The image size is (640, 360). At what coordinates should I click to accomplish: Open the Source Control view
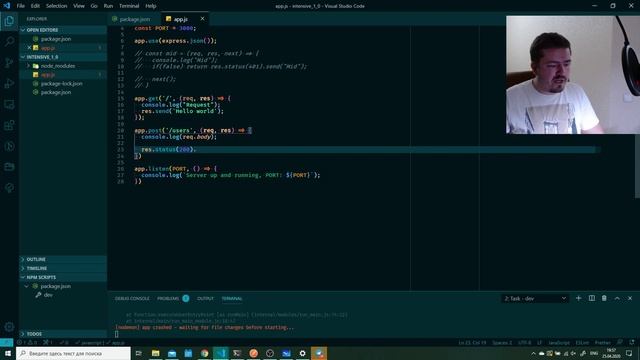coord(9,62)
